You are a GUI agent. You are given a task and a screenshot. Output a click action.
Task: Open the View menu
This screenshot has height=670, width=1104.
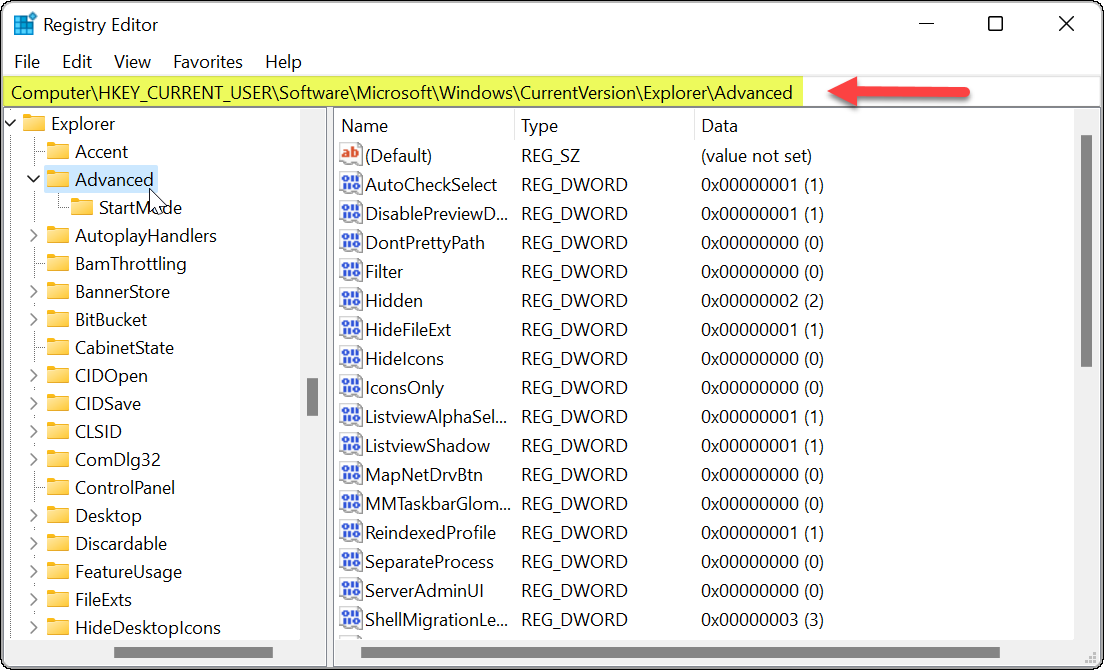132,62
